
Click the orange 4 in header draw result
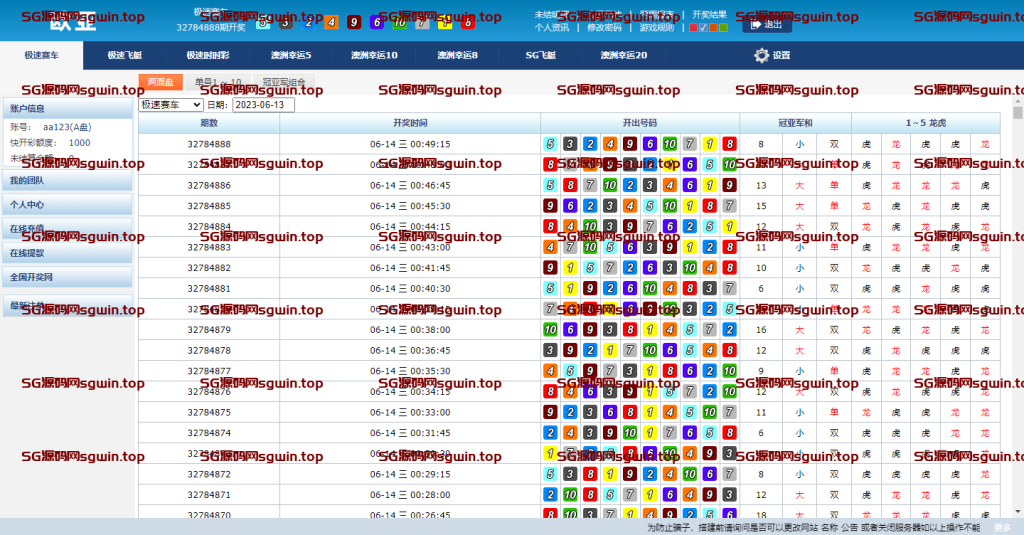pyautogui.click(x=331, y=22)
